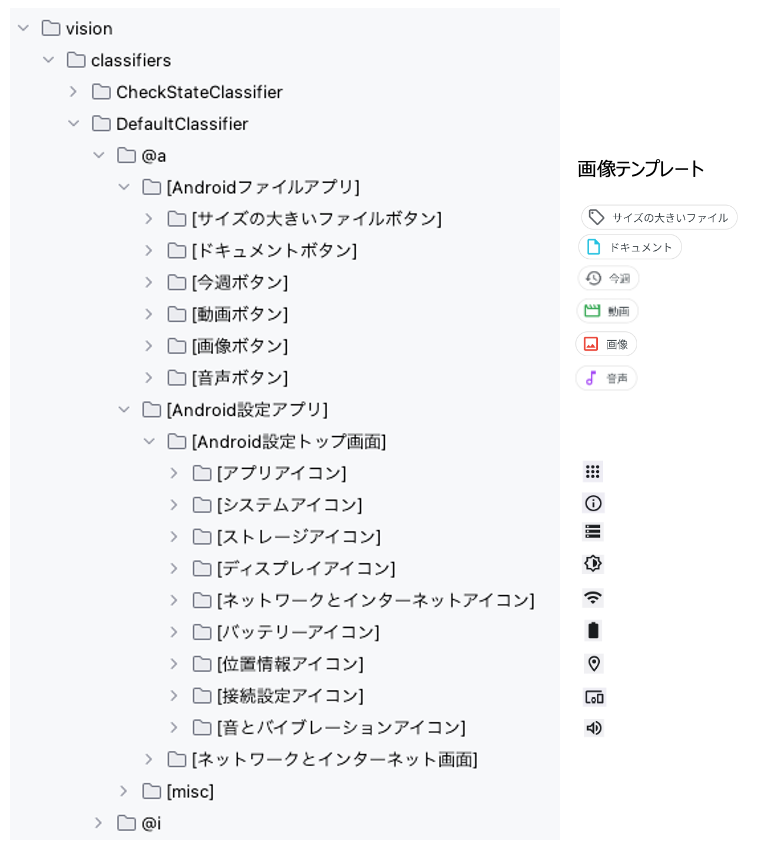This screenshot has width=757, height=849.
Task: Click the connected devices icon
Action: tap(594, 697)
